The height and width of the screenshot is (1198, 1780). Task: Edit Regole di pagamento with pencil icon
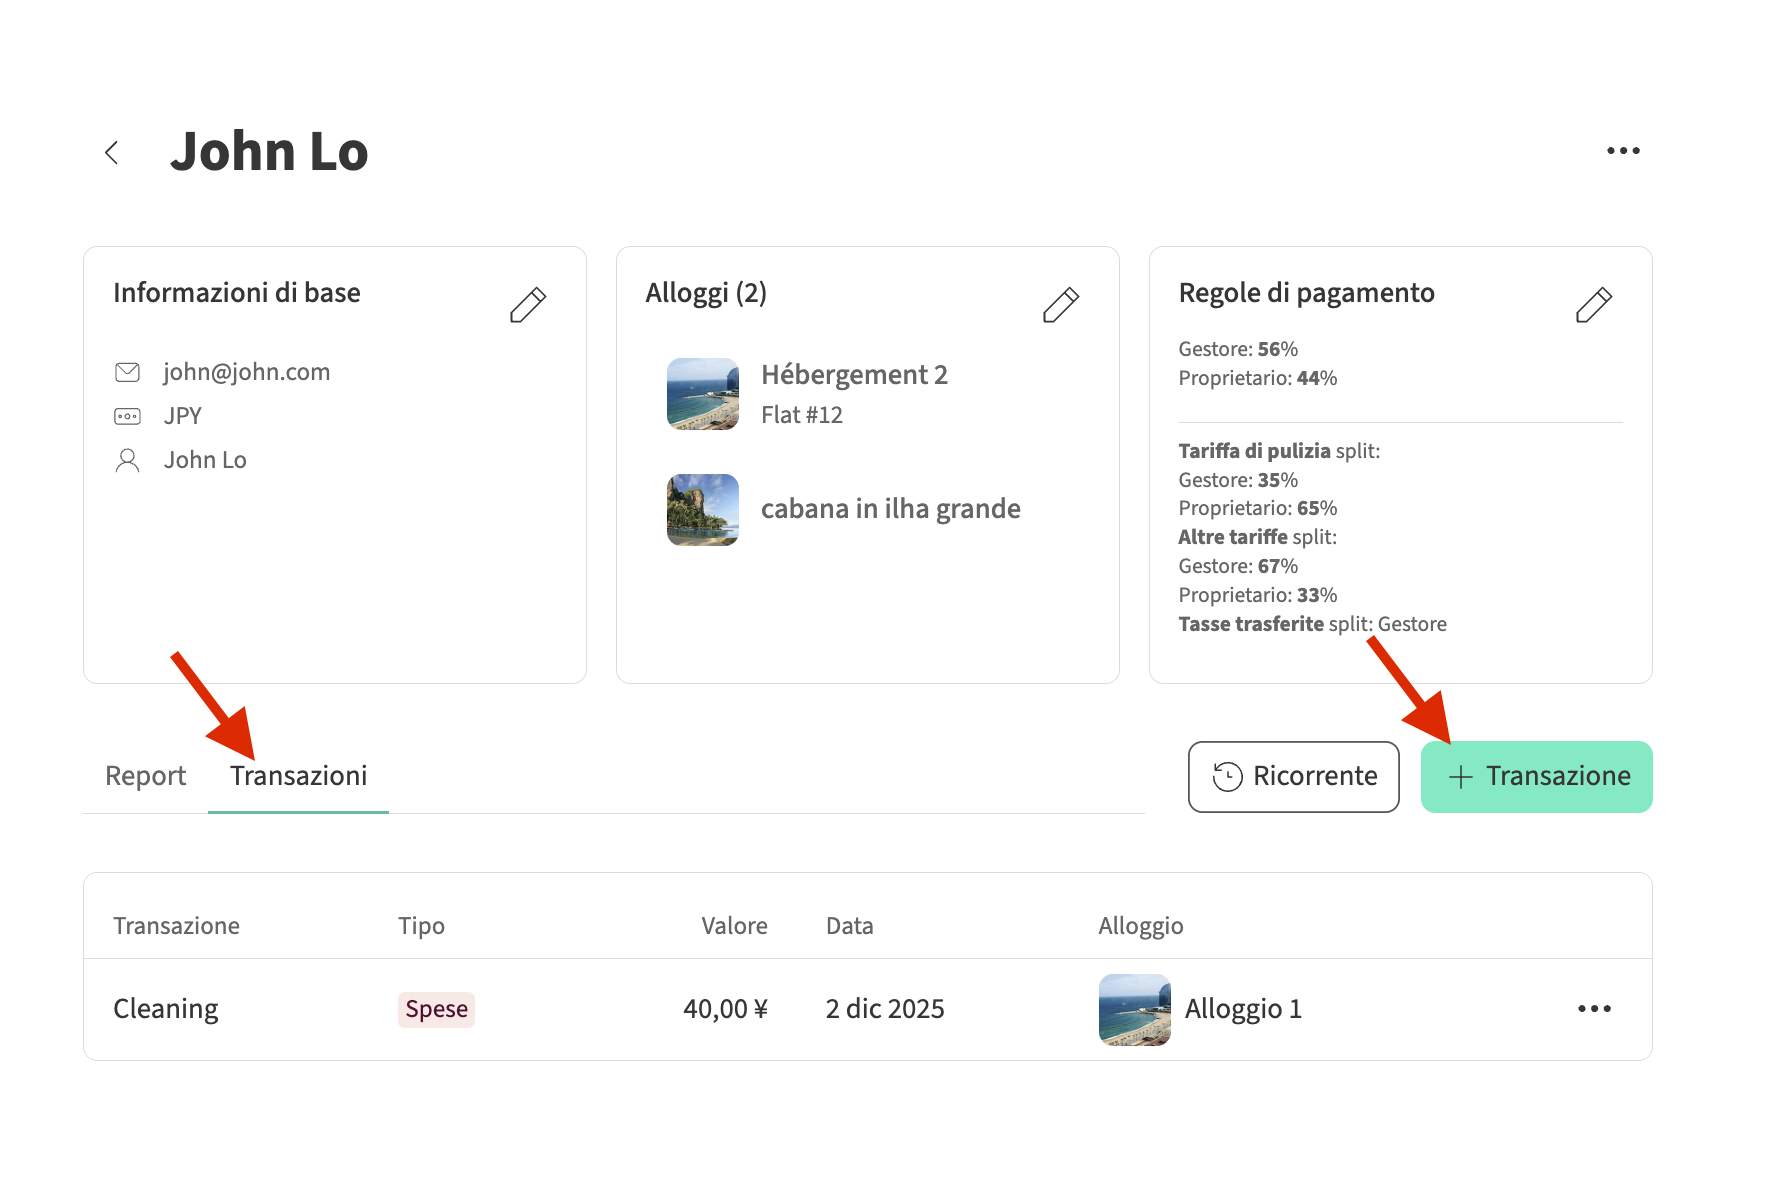pos(1593,305)
